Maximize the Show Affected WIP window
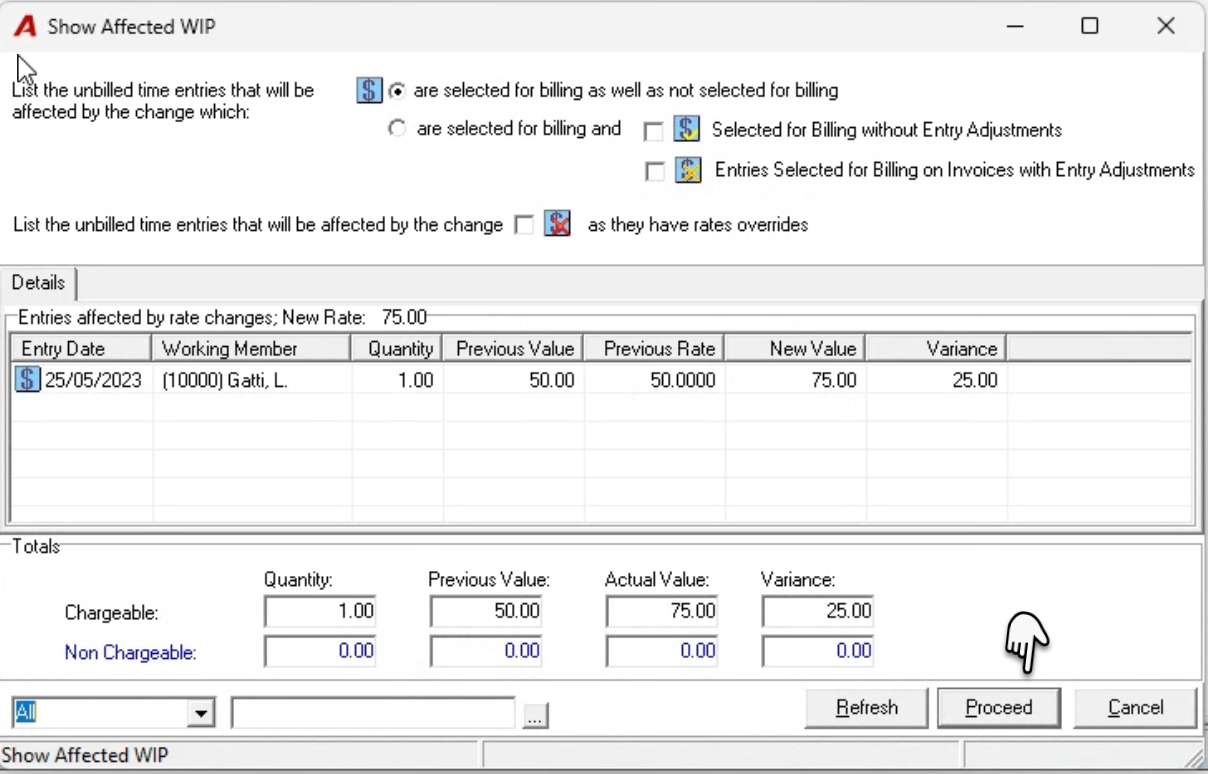This screenshot has width=1208, height=774. (1090, 27)
